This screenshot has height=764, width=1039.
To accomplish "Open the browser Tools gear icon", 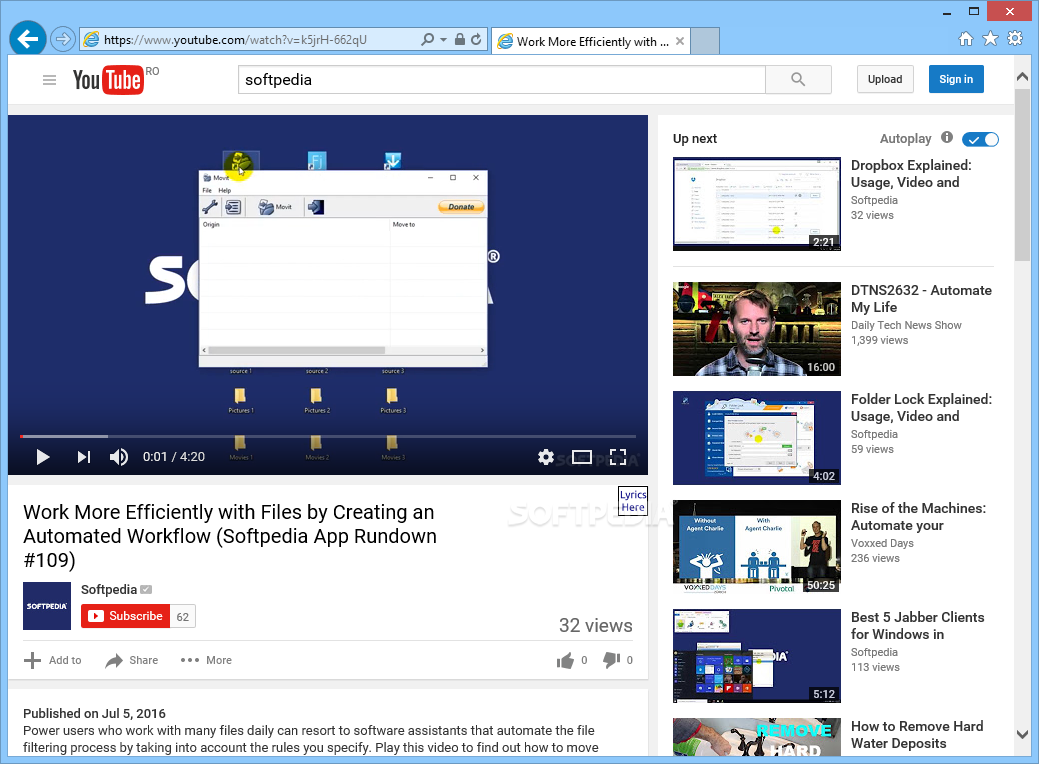I will [1014, 39].
